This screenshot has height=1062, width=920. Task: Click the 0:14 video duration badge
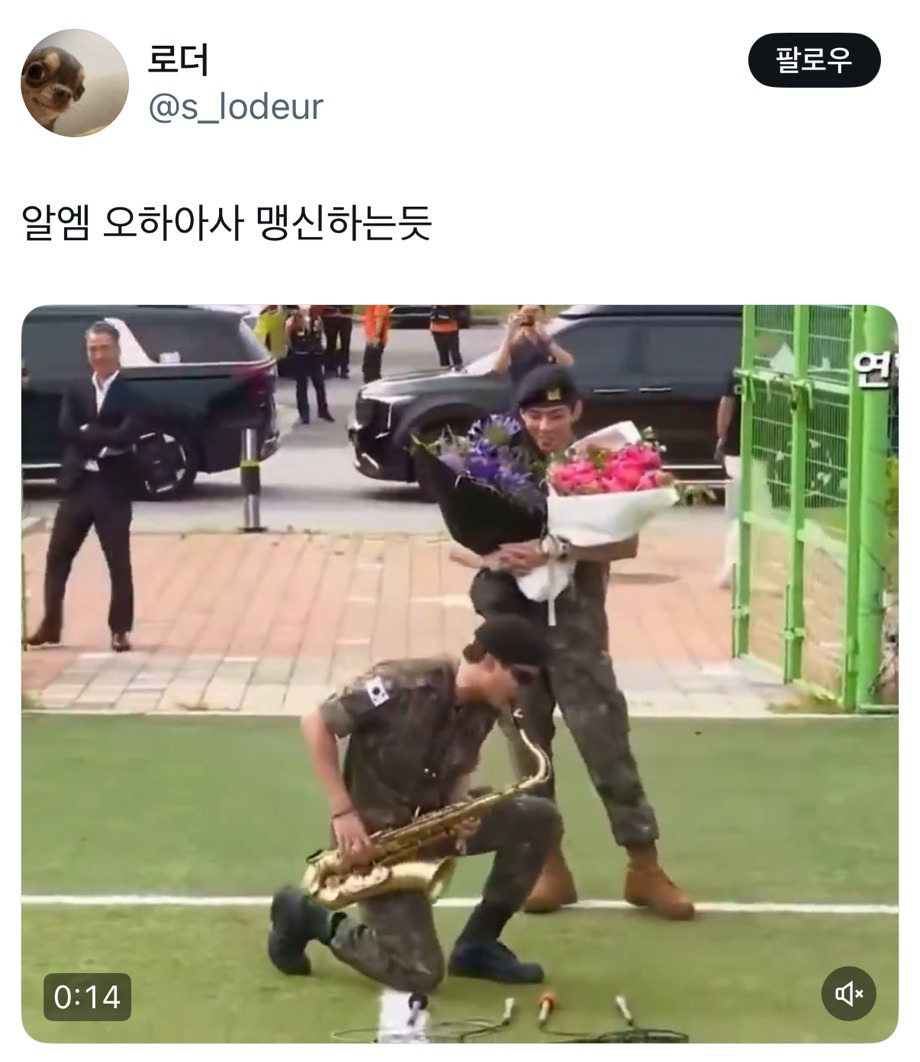pyautogui.click(x=87, y=997)
